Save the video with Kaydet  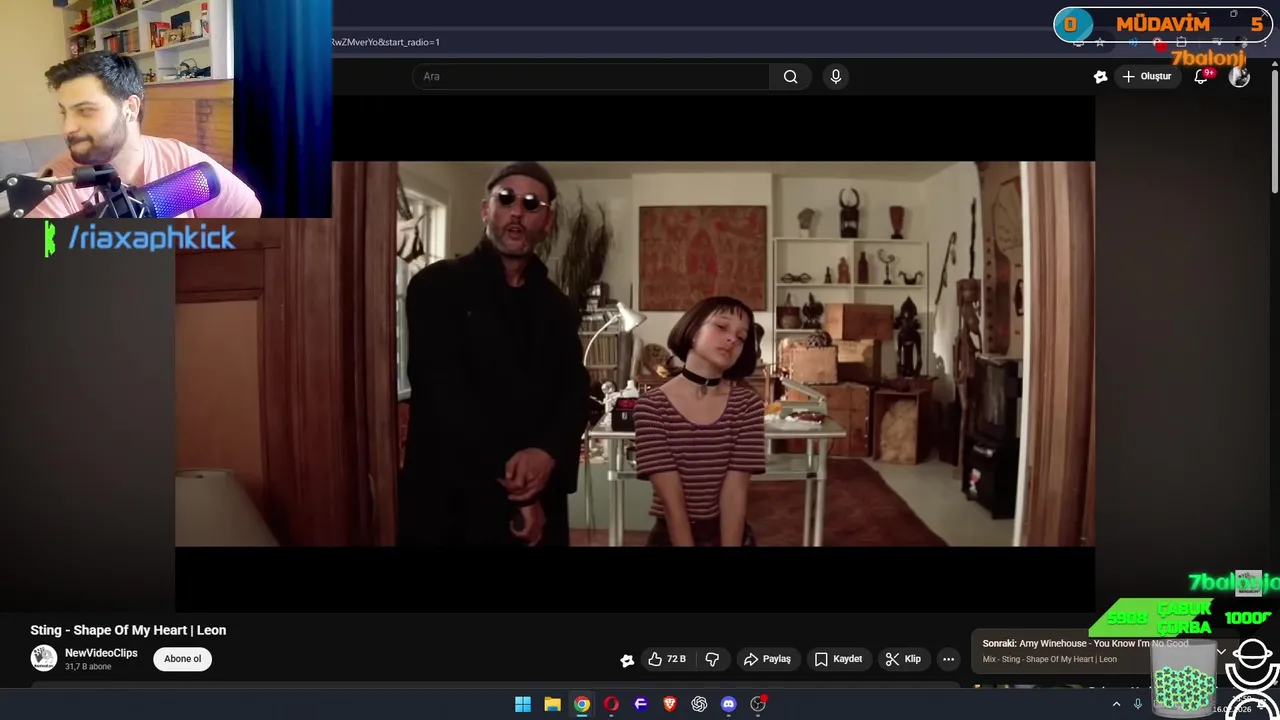[x=838, y=659]
